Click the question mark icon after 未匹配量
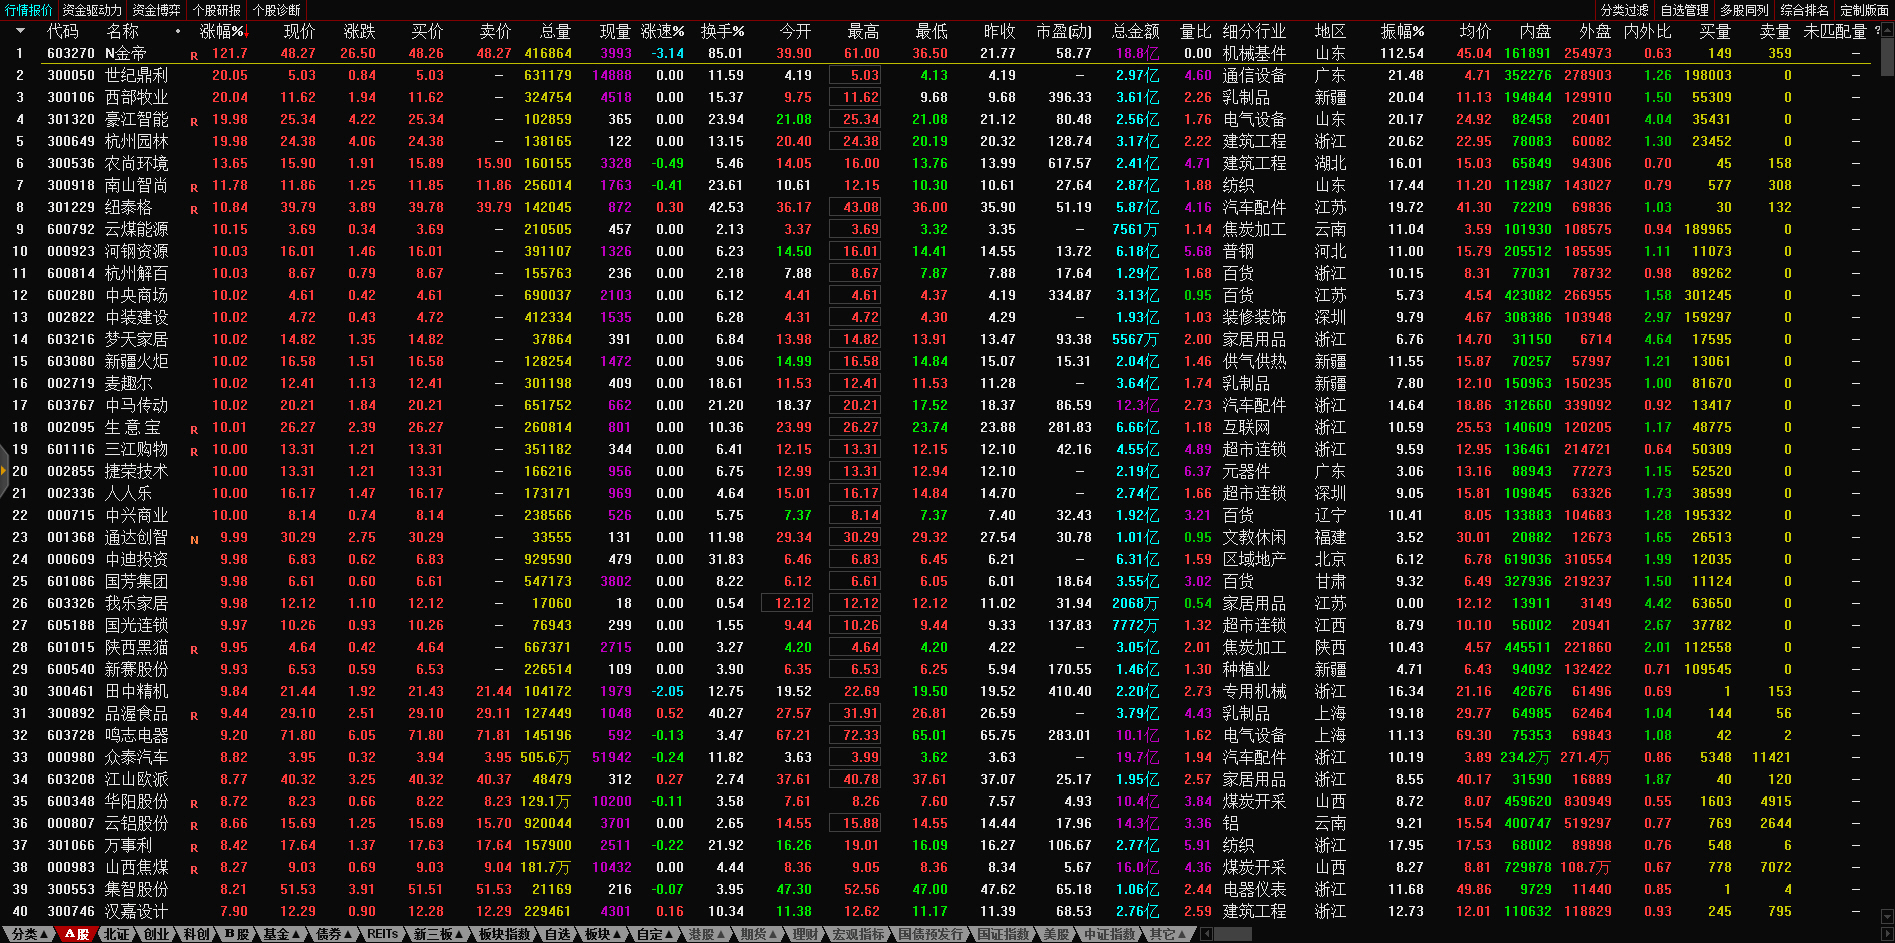The height and width of the screenshot is (943, 1895). (x=1877, y=32)
